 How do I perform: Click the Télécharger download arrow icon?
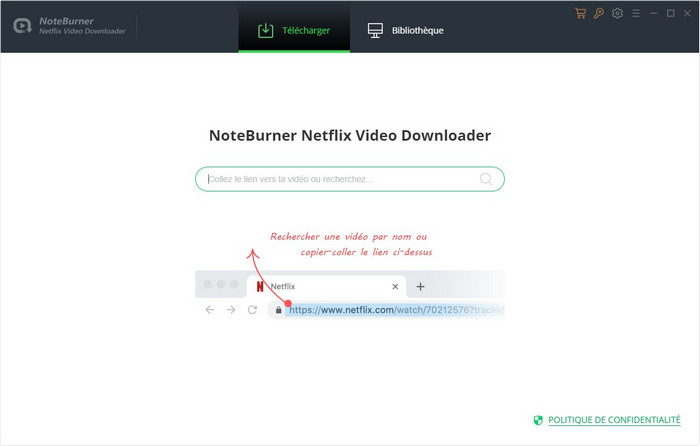tap(266, 30)
